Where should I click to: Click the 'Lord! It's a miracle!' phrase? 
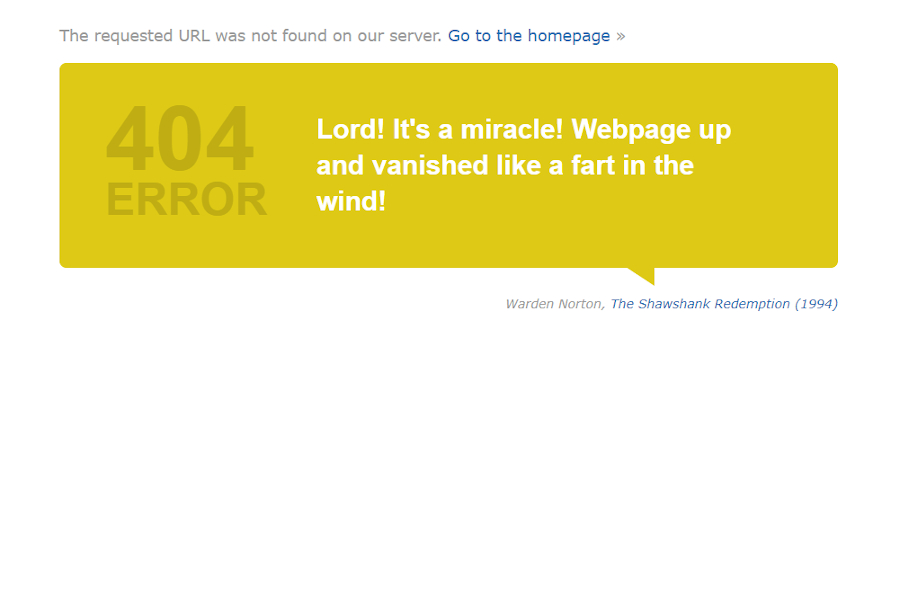tap(440, 129)
